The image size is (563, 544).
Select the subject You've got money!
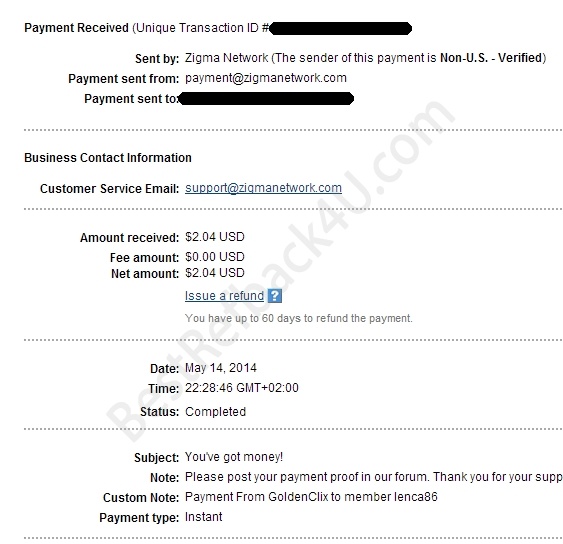pos(234,457)
